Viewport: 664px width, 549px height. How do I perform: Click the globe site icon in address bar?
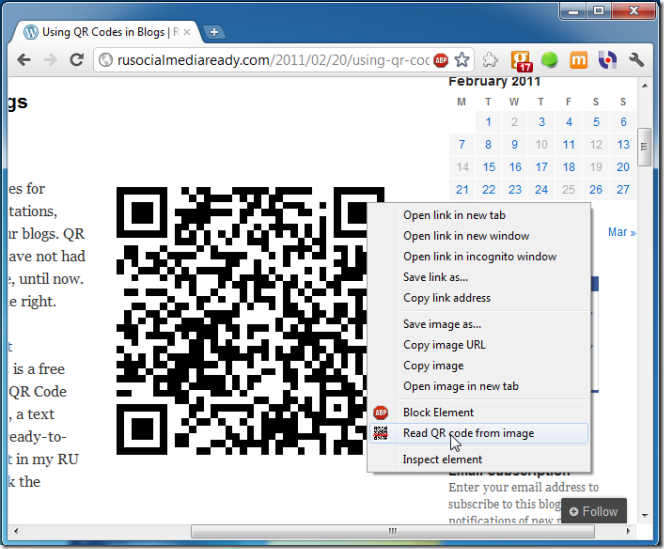(x=105, y=60)
